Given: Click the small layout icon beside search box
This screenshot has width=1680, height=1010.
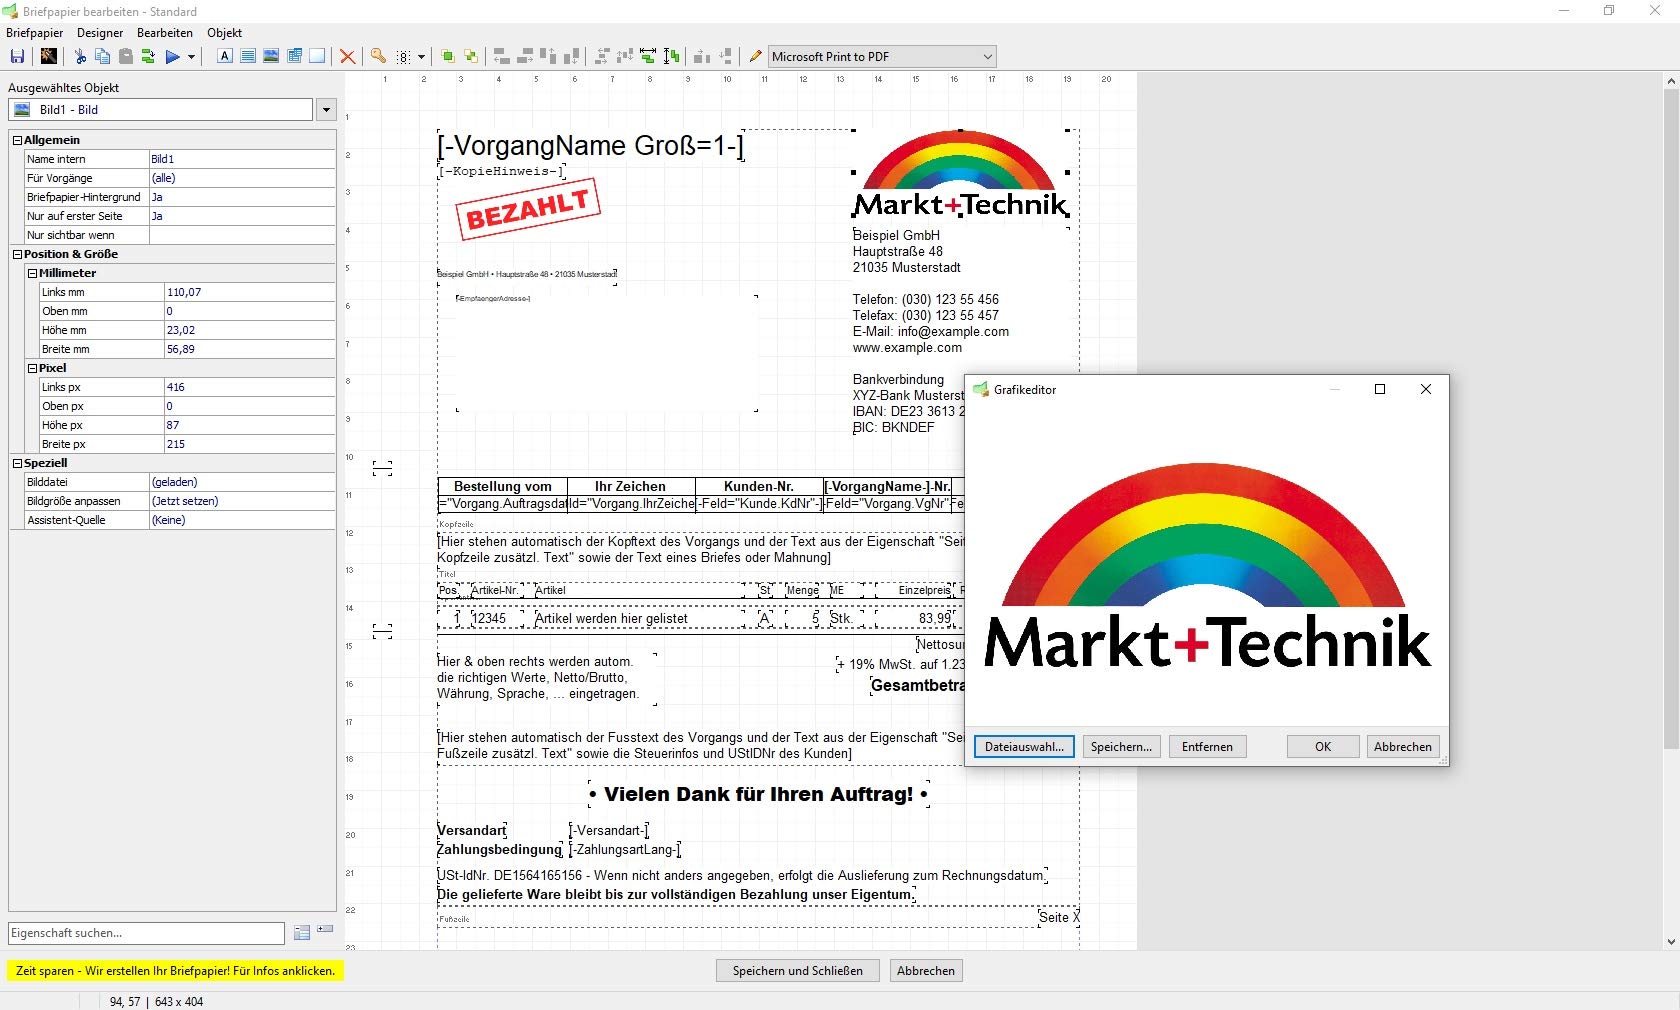Looking at the screenshot, I should [325, 930].
